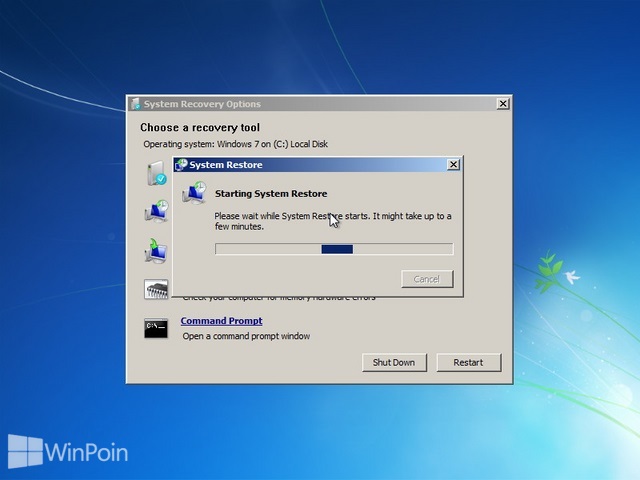This screenshot has width=640, height=480.
Task: Click the System Restore title bar icon
Action: [x=181, y=164]
